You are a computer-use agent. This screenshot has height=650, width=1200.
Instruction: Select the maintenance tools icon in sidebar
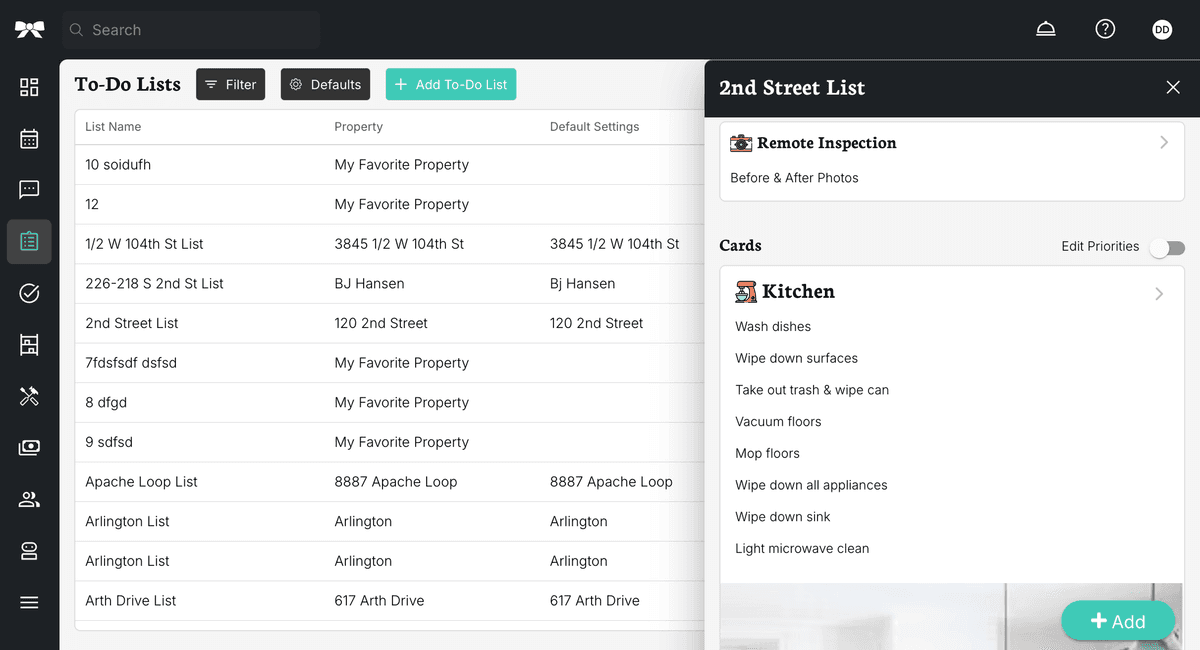click(x=29, y=396)
